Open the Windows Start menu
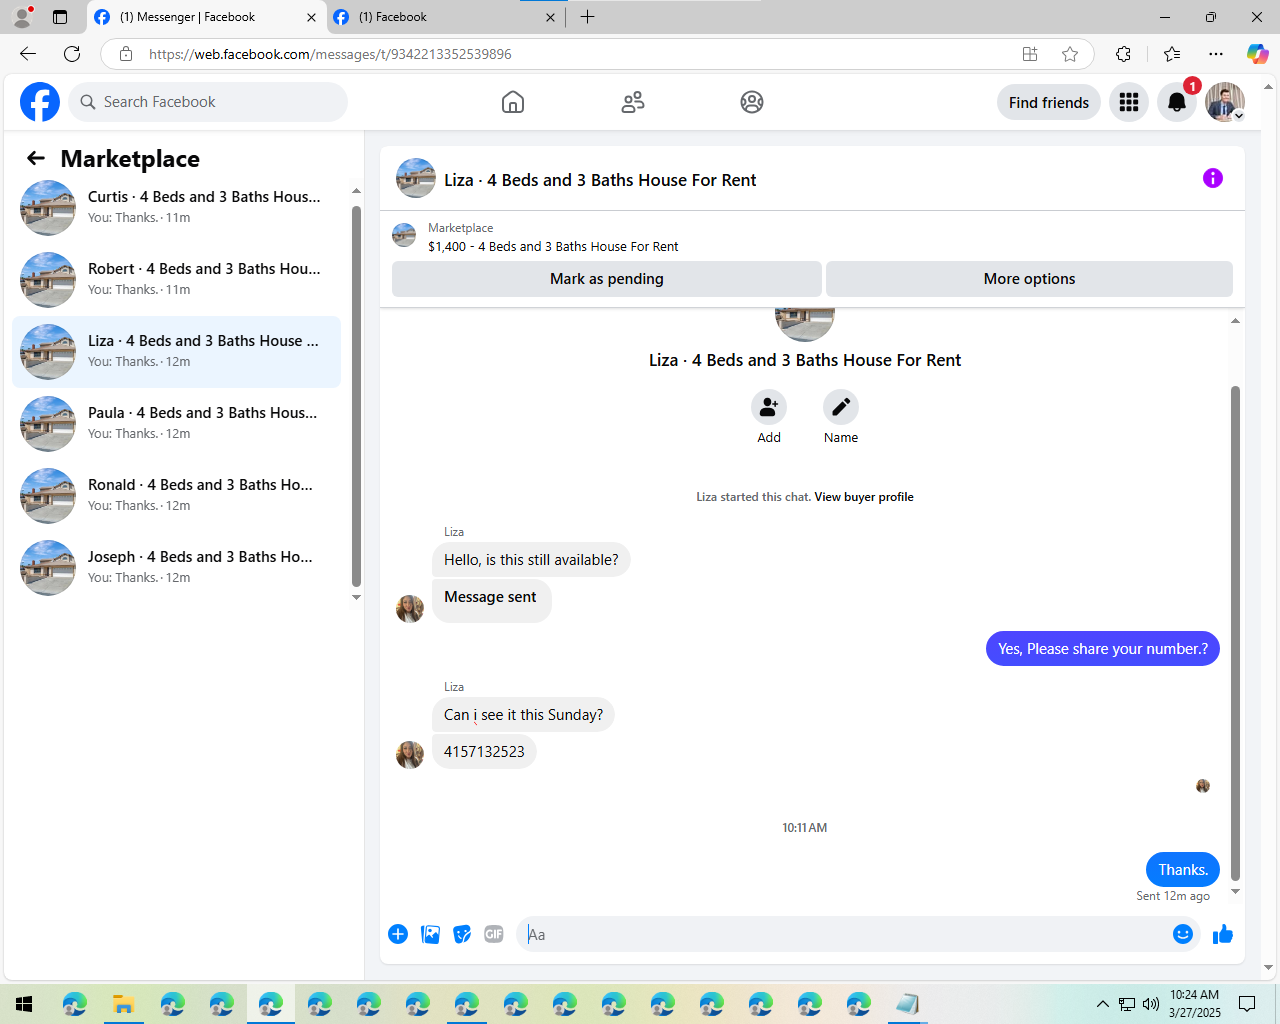The height and width of the screenshot is (1024, 1280). click(x=24, y=1004)
